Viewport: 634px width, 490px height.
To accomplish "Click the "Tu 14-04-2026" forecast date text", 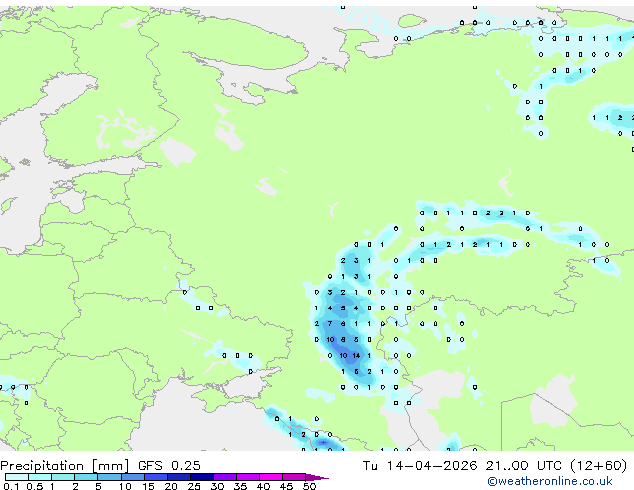I will tap(420, 465).
